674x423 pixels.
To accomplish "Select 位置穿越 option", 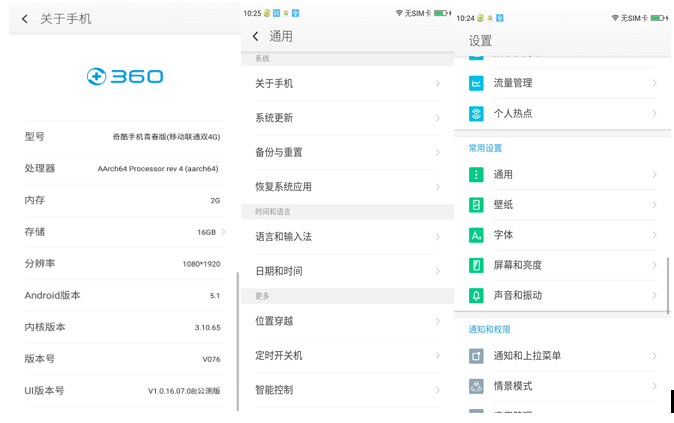I will [x=347, y=321].
